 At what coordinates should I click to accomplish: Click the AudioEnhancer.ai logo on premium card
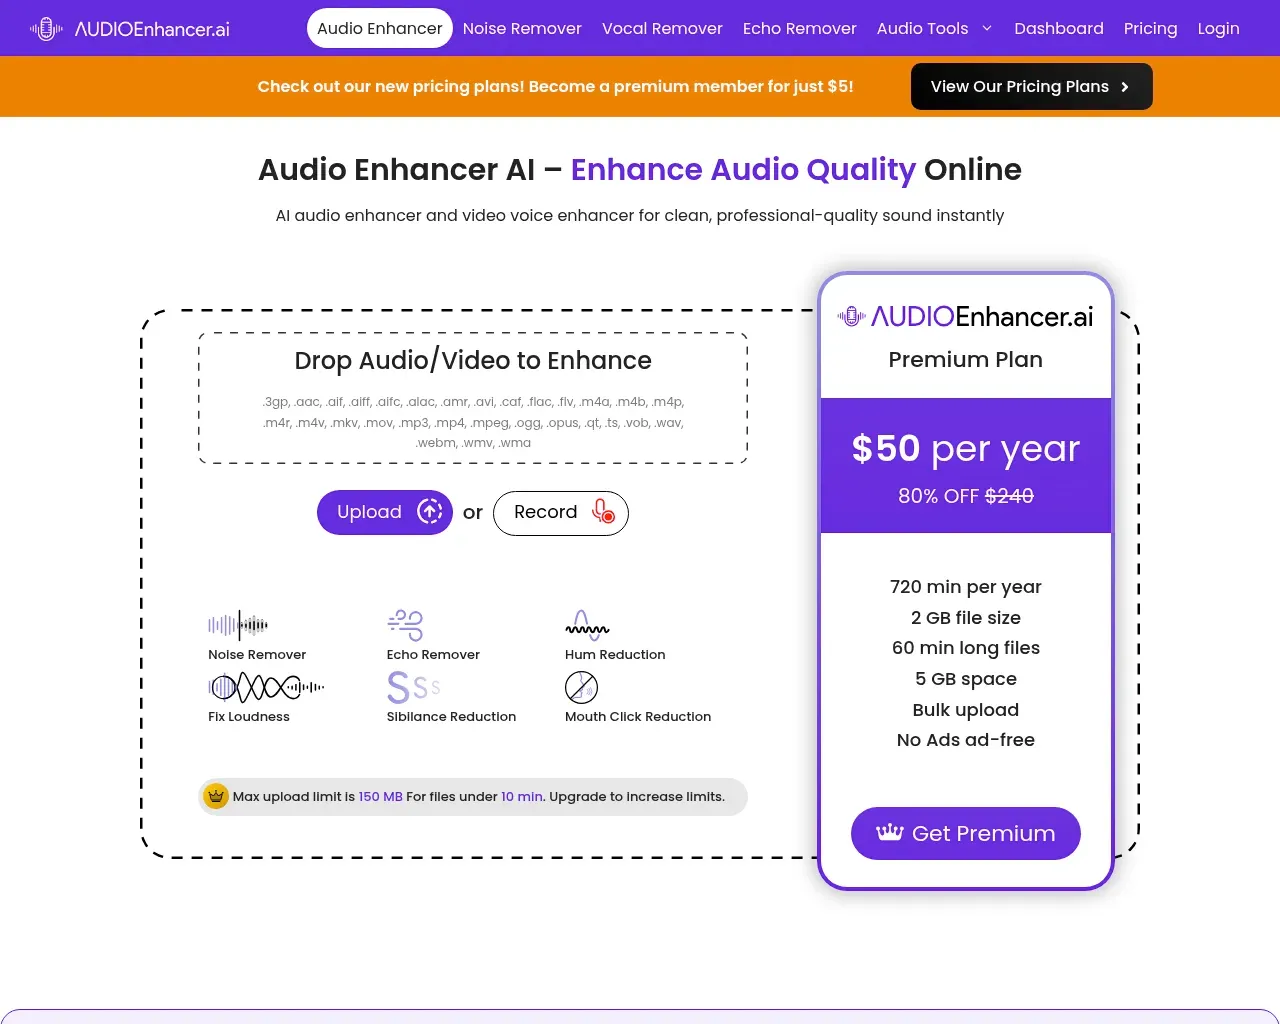pyautogui.click(x=966, y=317)
